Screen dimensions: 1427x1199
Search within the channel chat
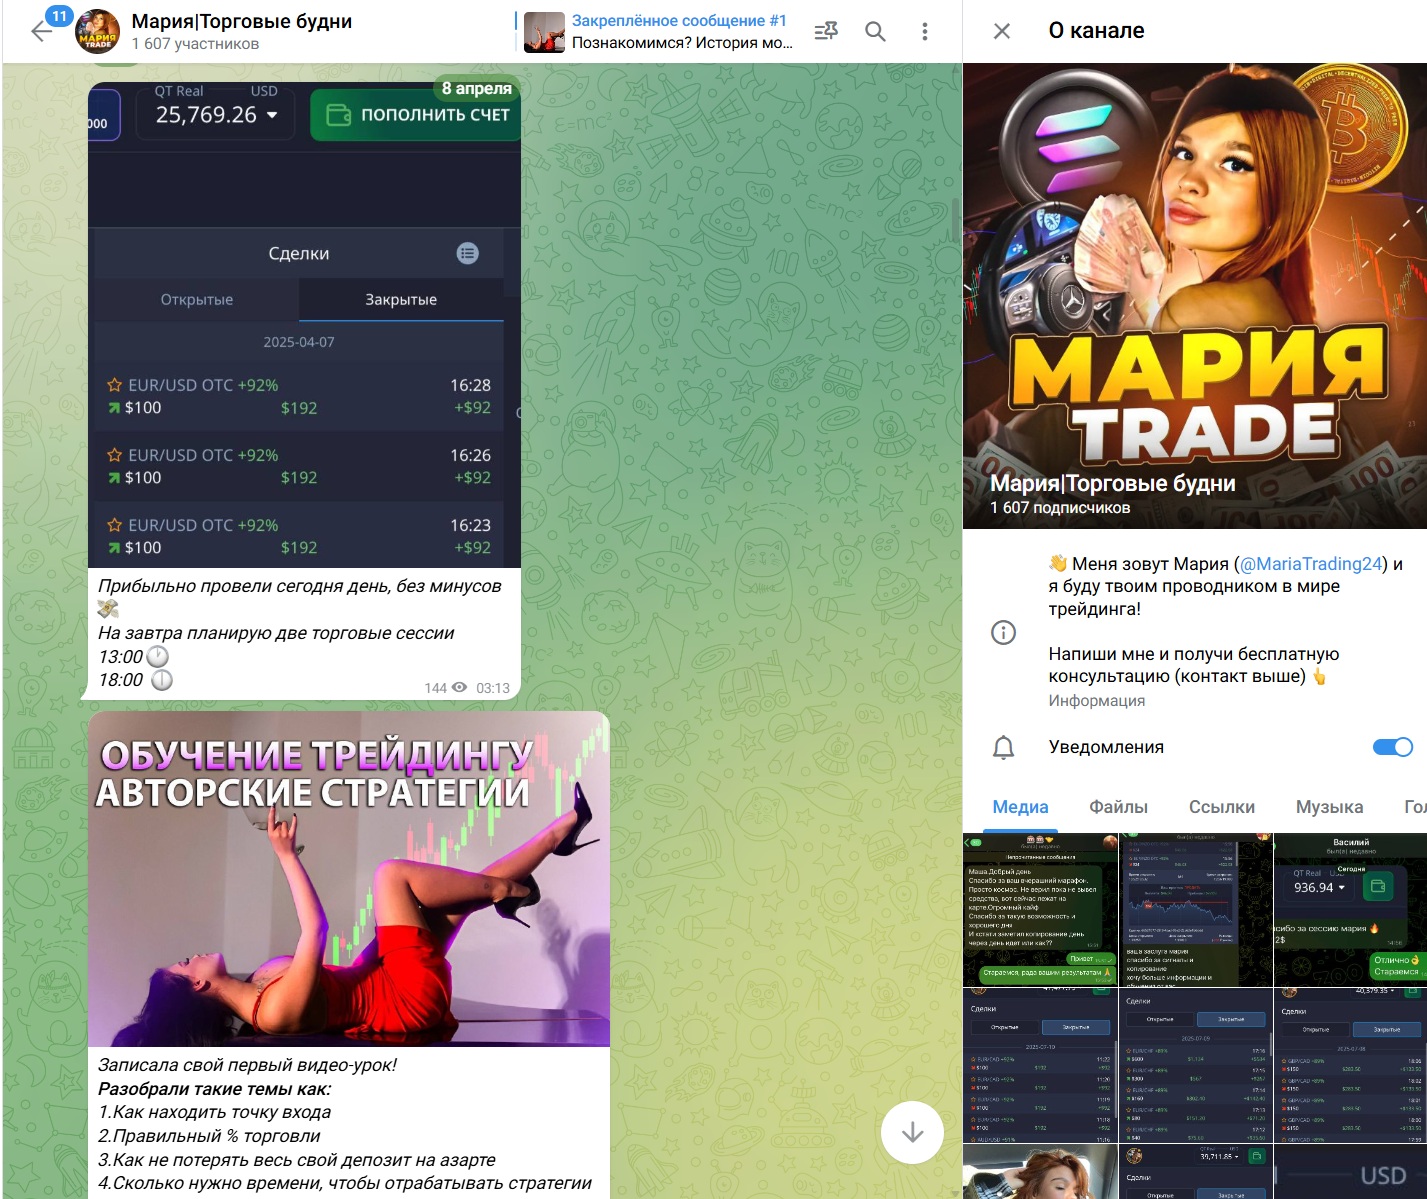[x=875, y=31]
